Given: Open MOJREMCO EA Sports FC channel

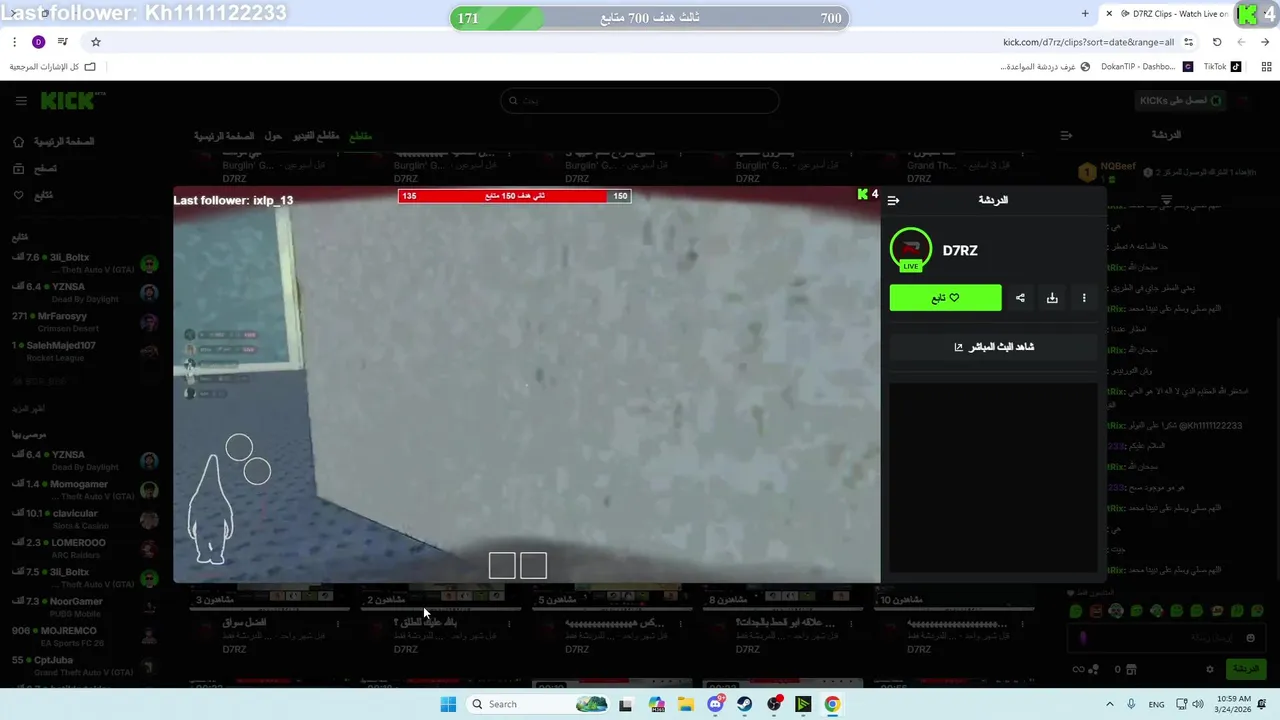Looking at the screenshot, I should (x=85, y=637).
